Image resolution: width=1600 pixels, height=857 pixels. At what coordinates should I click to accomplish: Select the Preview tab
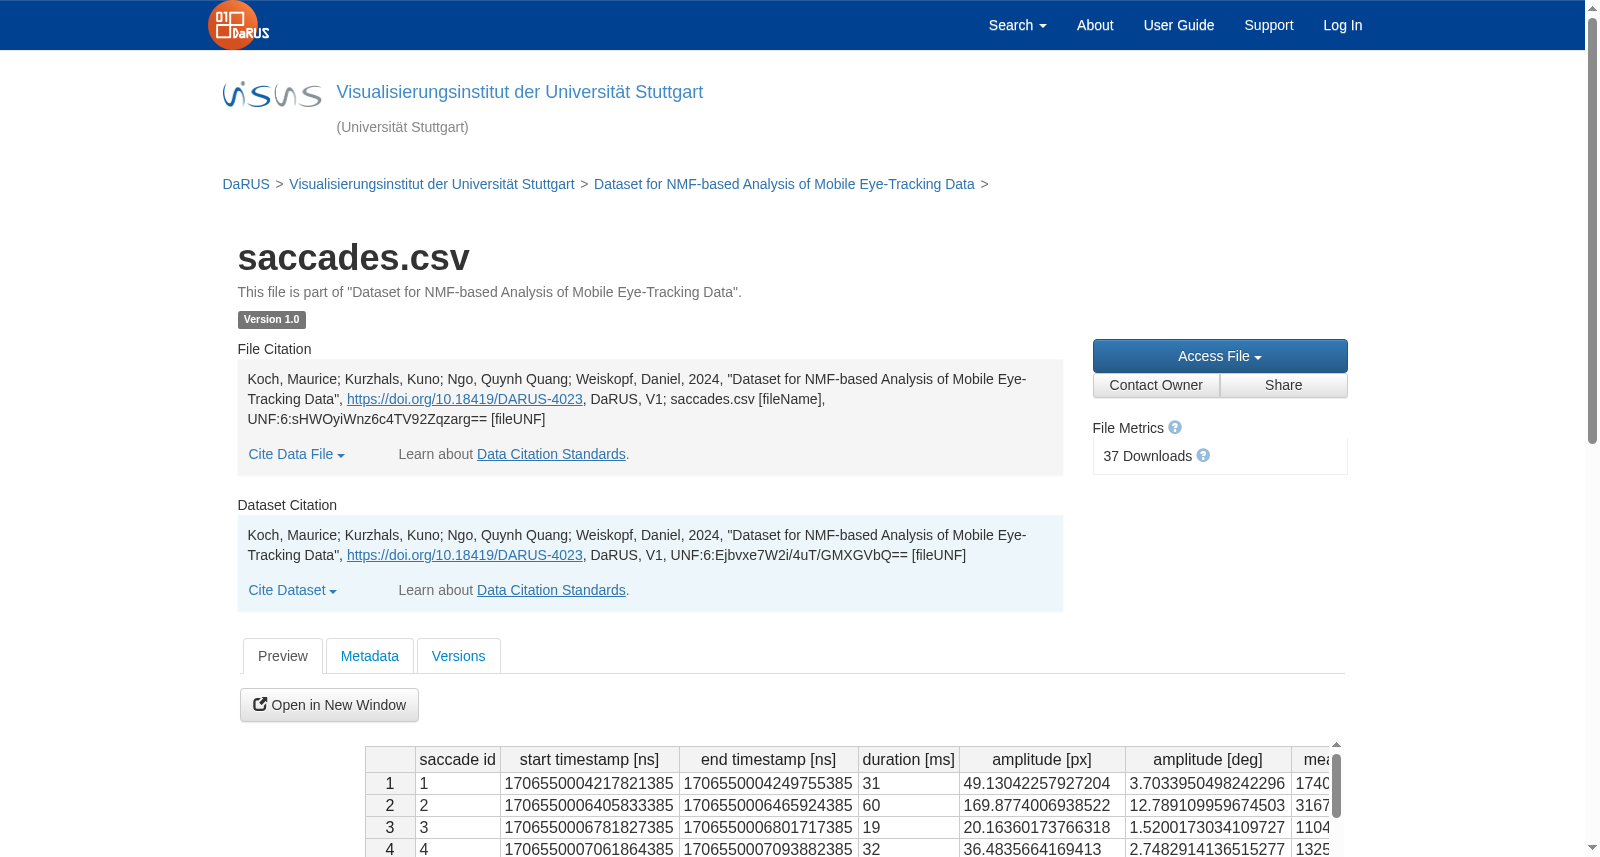tap(283, 656)
